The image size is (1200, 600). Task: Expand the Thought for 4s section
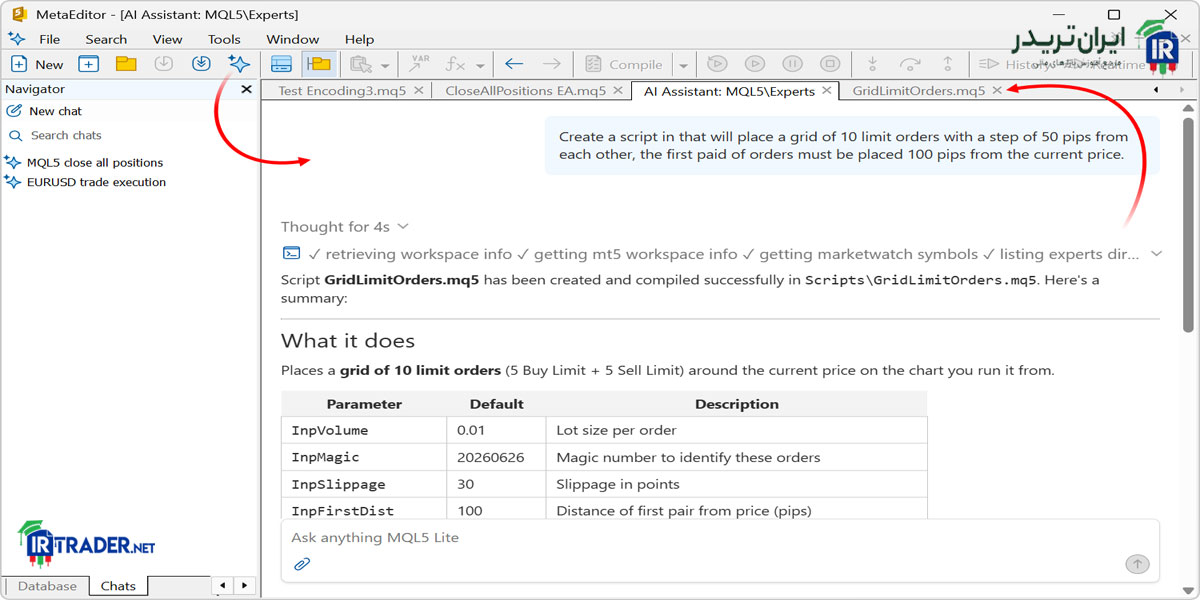[x=344, y=227]
